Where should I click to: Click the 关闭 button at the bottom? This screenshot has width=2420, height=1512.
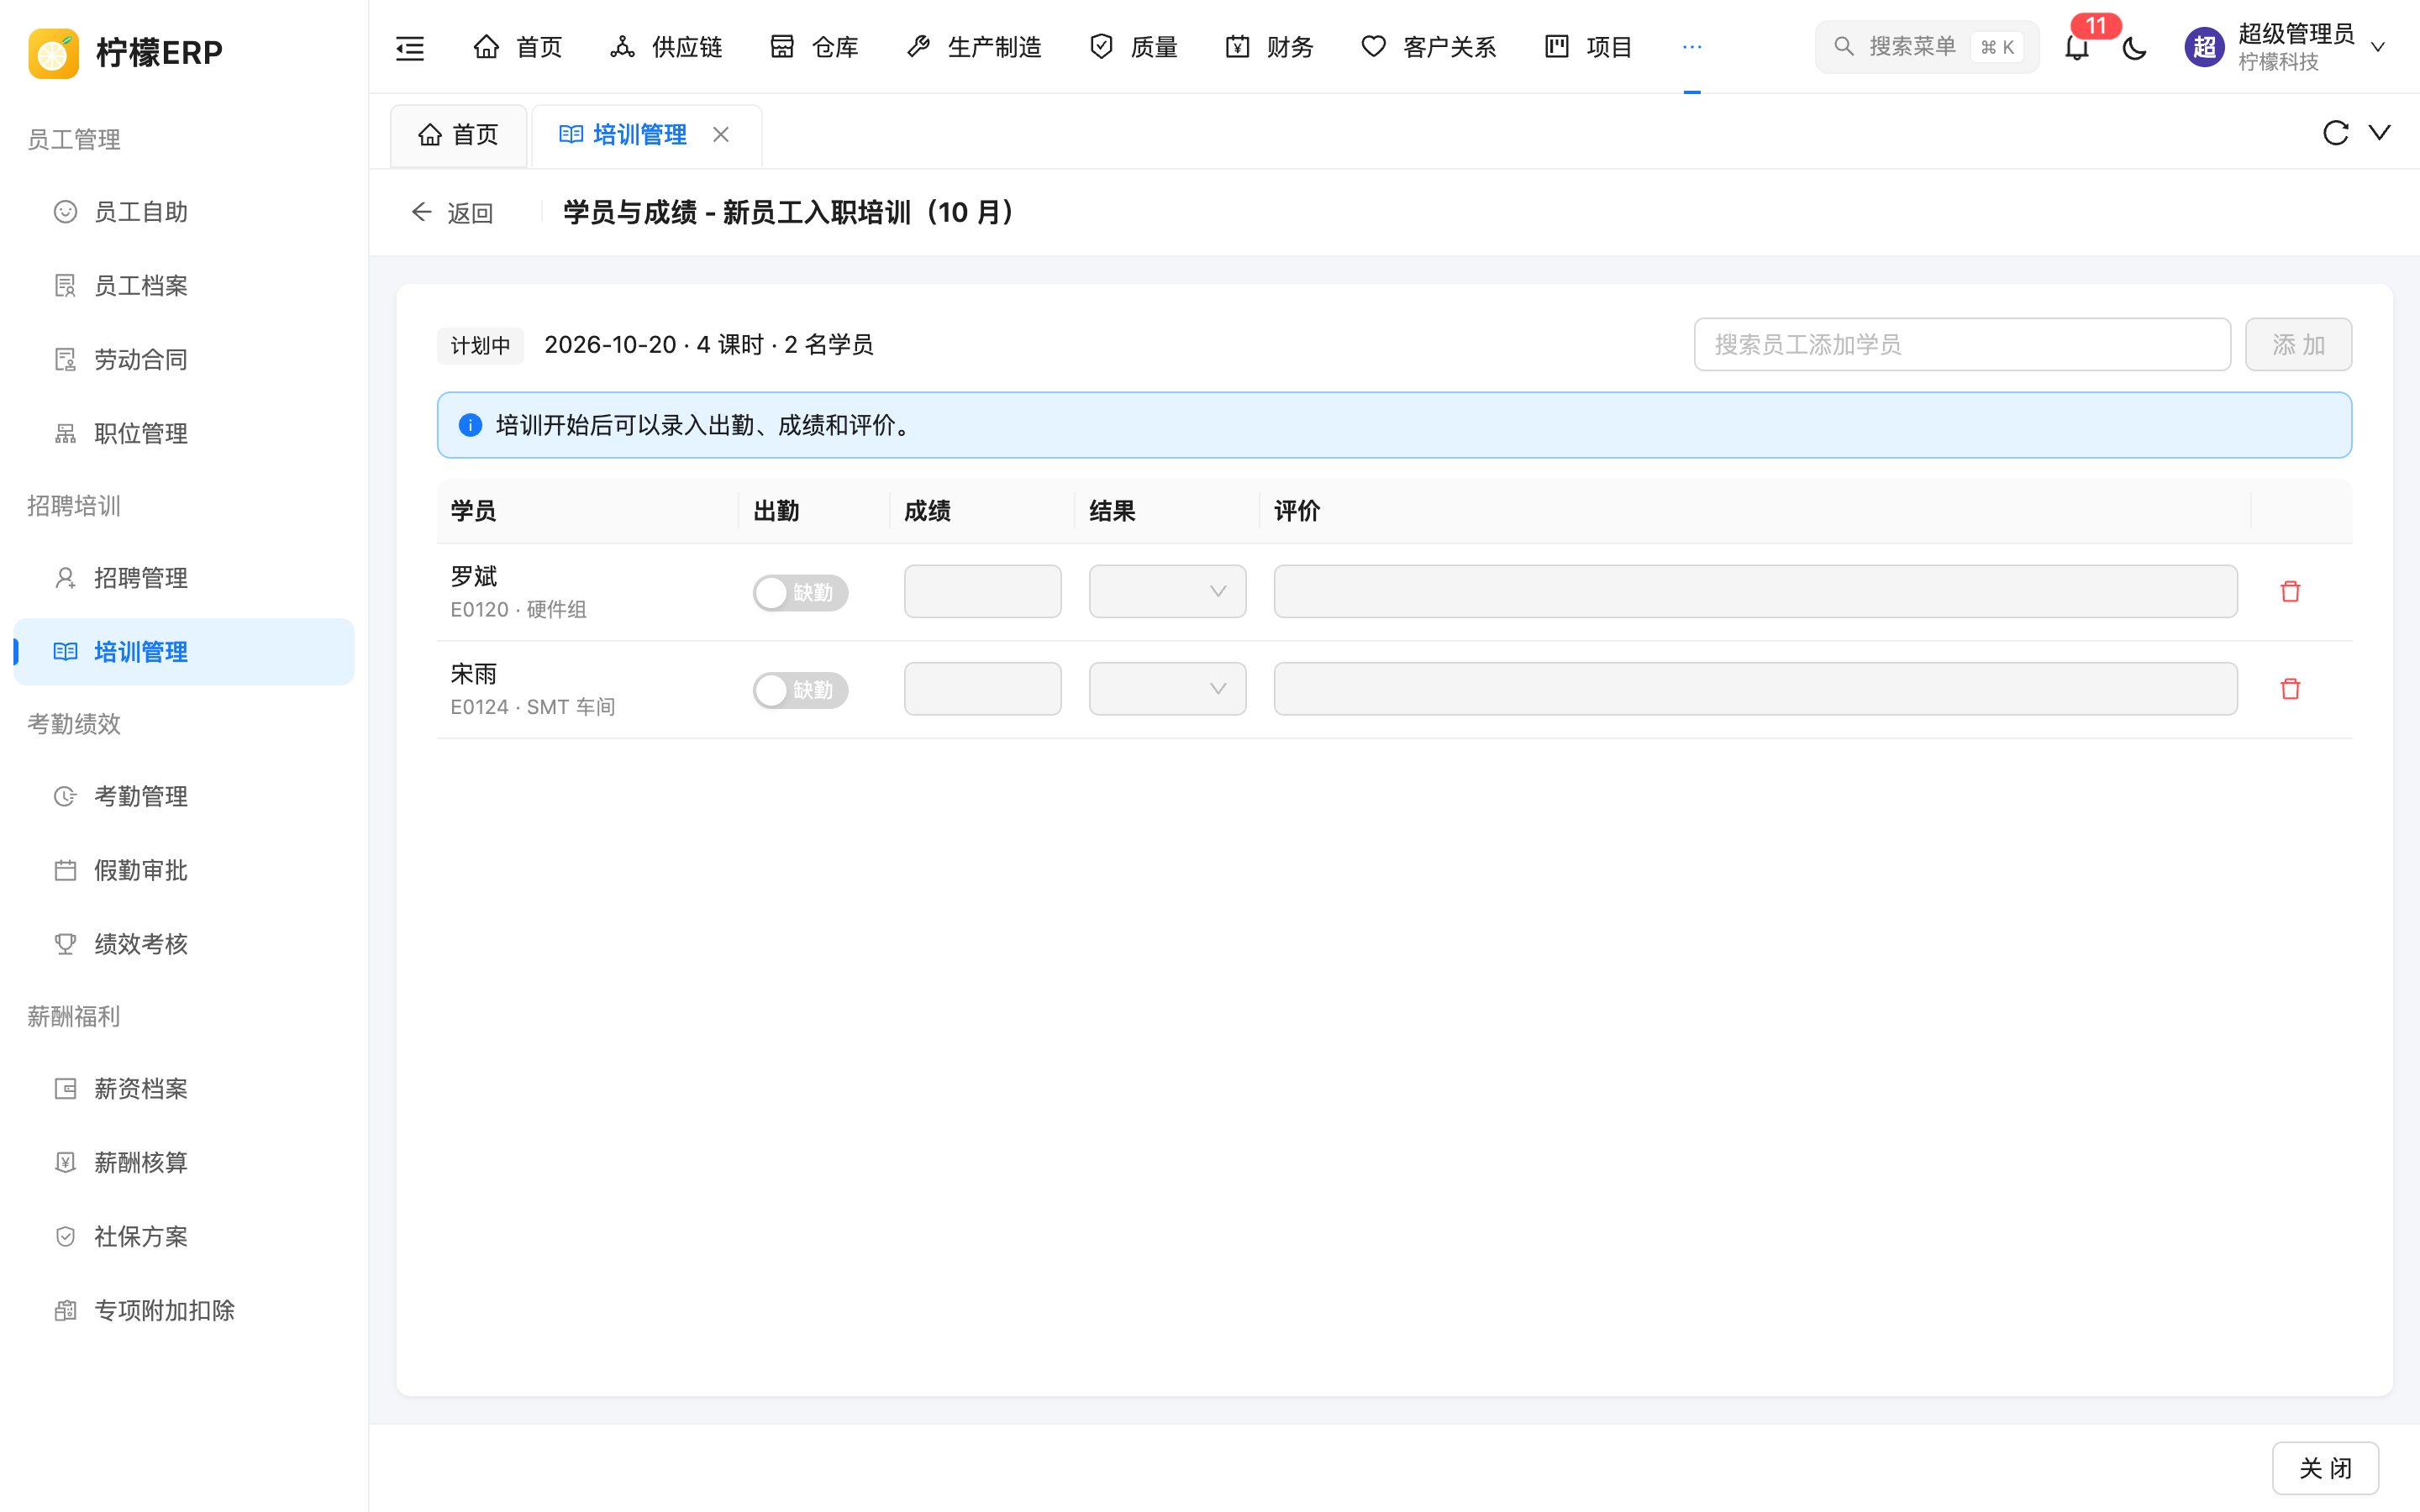click(x=2325, y=1468)
